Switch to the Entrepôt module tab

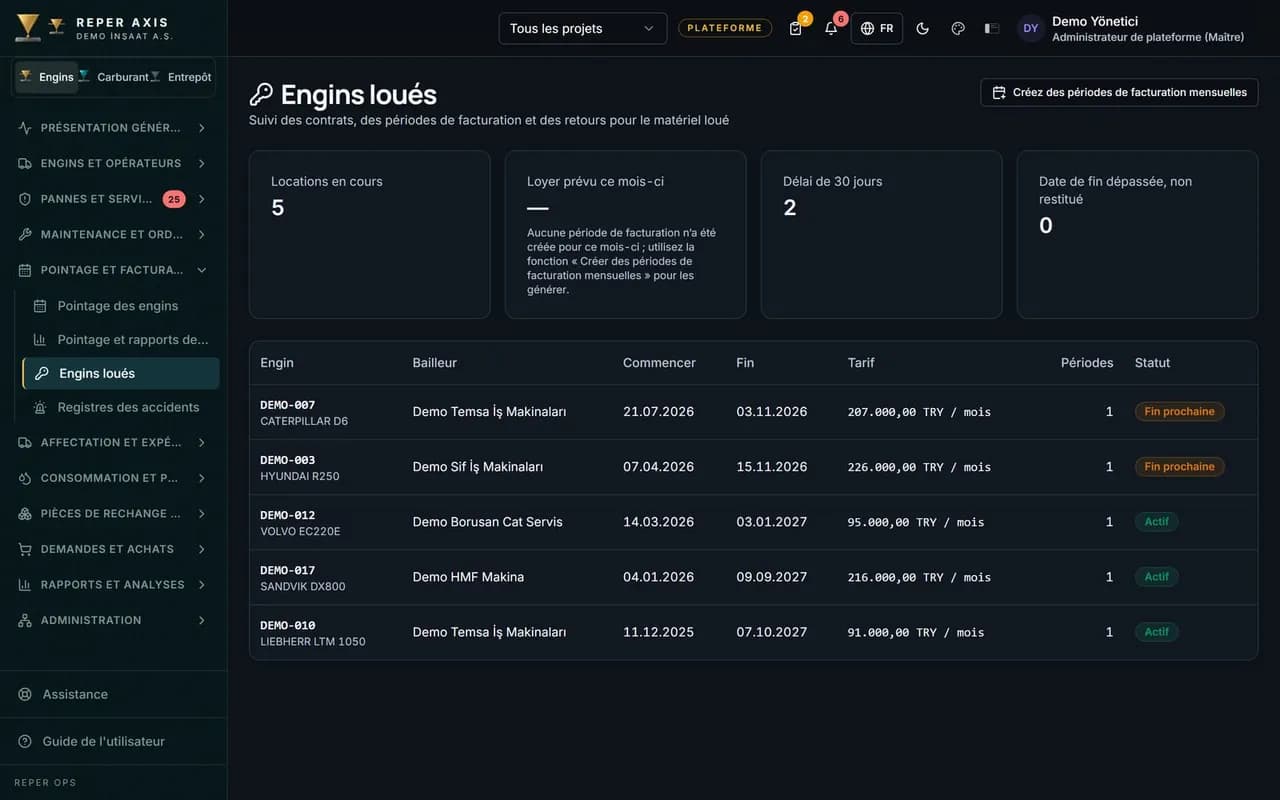(x=181, y=77)
